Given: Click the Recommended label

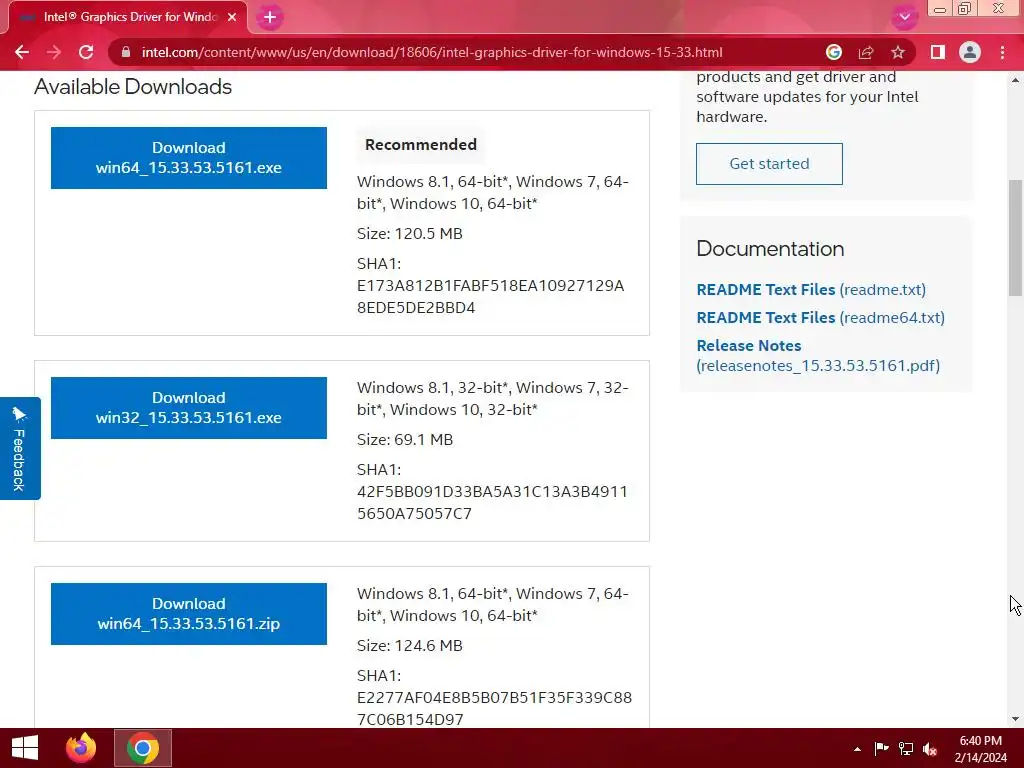Looking at the screenshot, I should (x=421, y=144).
